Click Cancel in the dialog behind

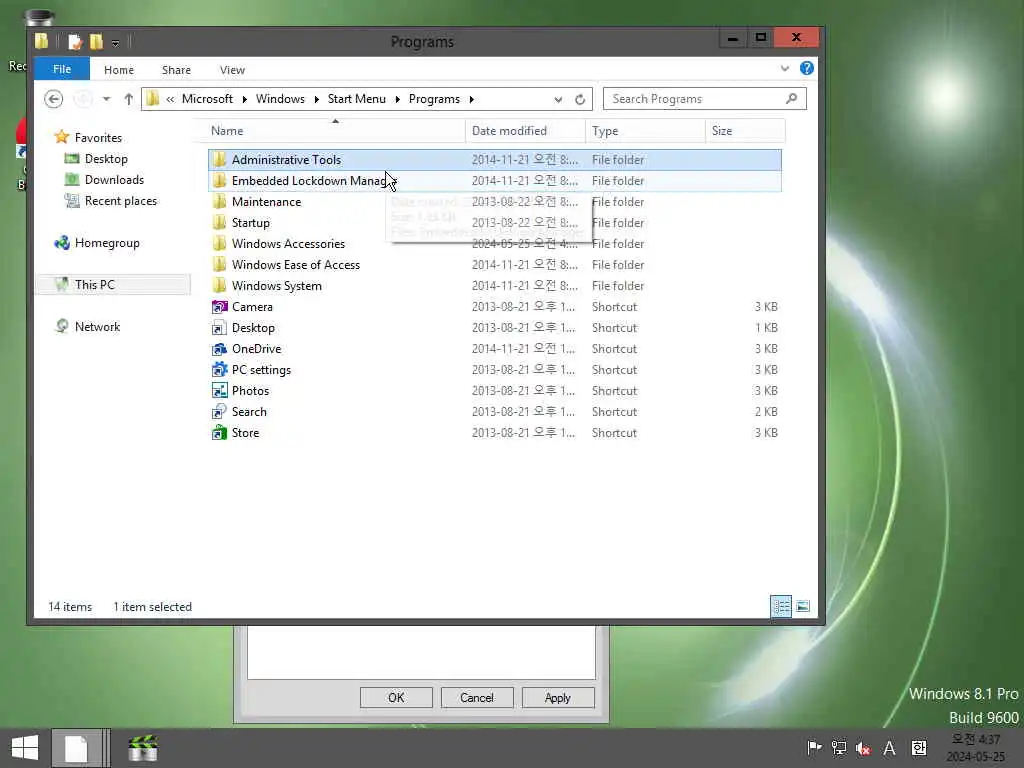coord(477,697)
